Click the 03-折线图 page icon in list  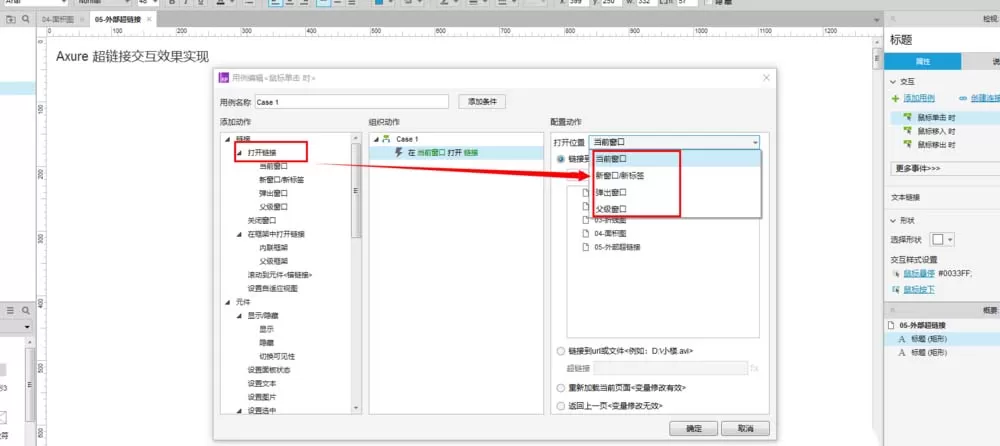coord(585,219)
